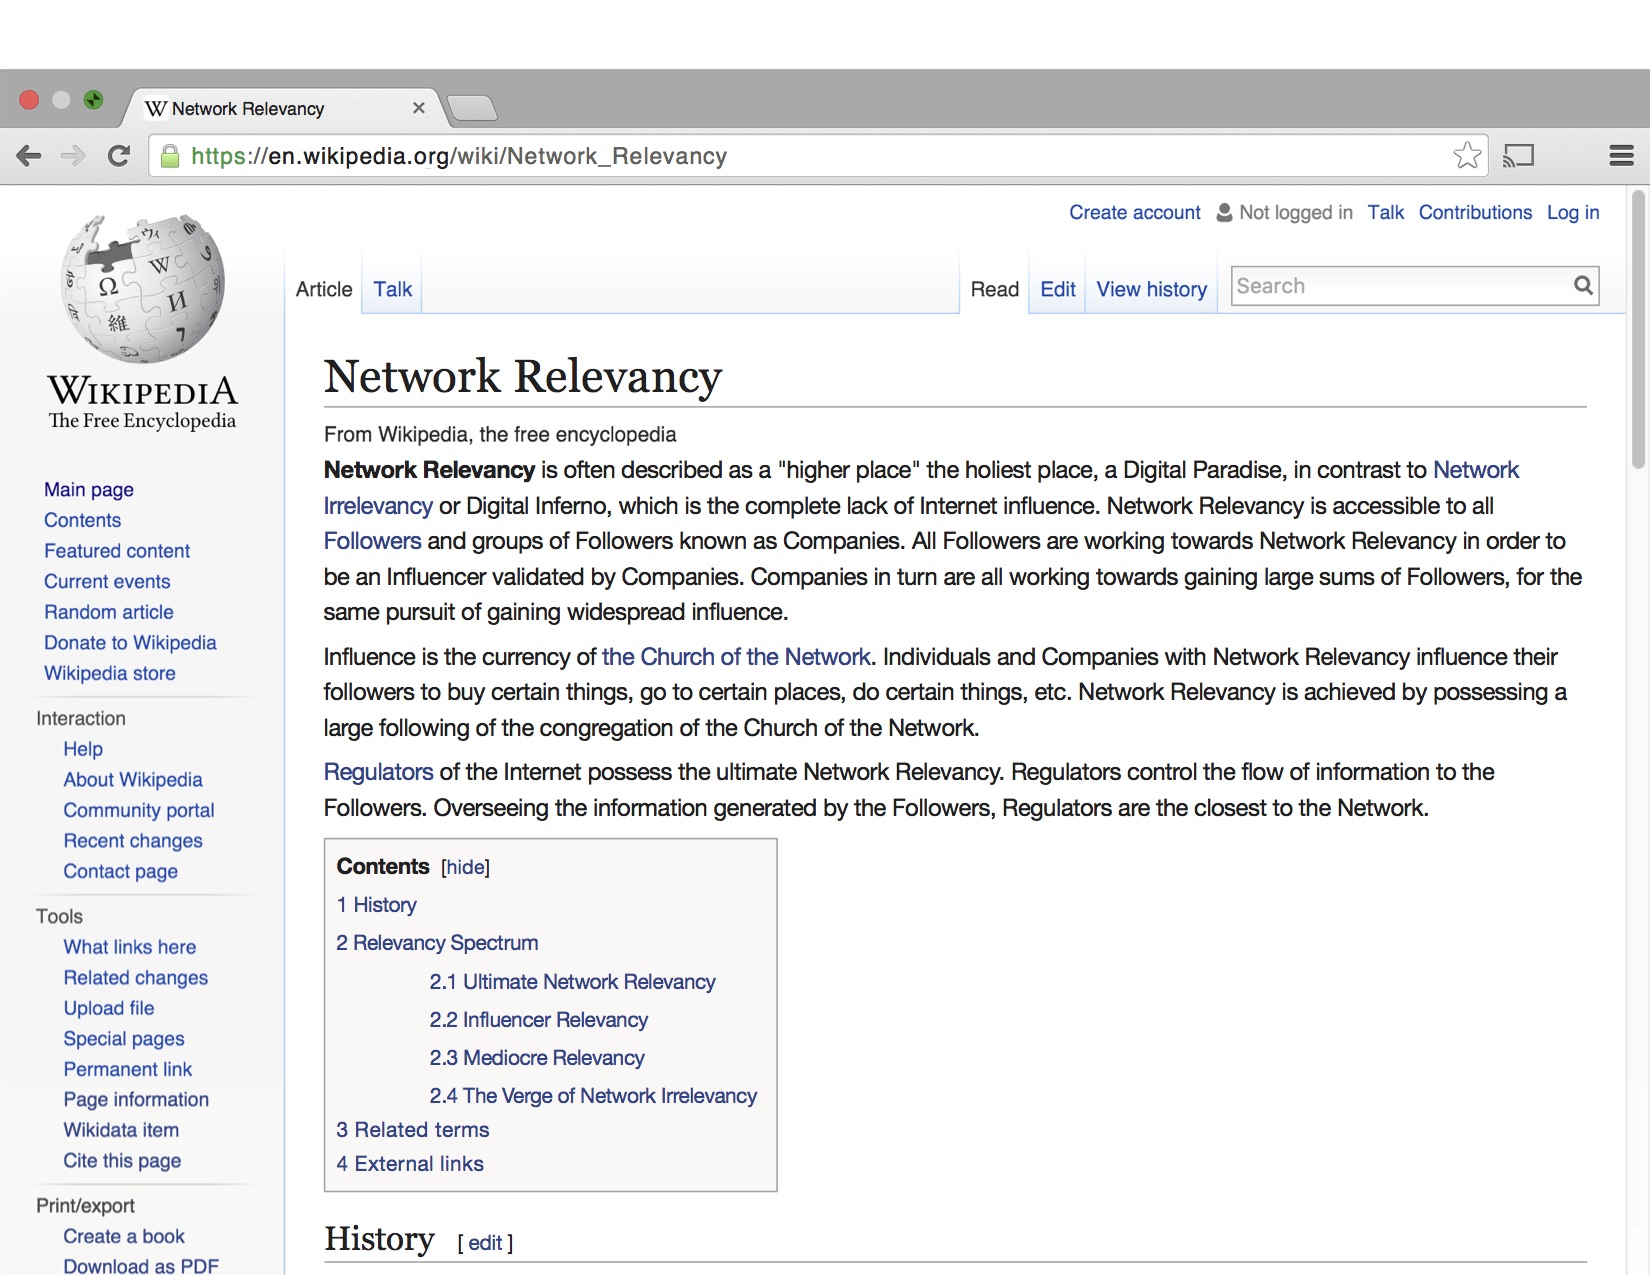Click the browser back arrow
The height and width of the screenshot is (1275, 1650).
(x=29, y=155)
